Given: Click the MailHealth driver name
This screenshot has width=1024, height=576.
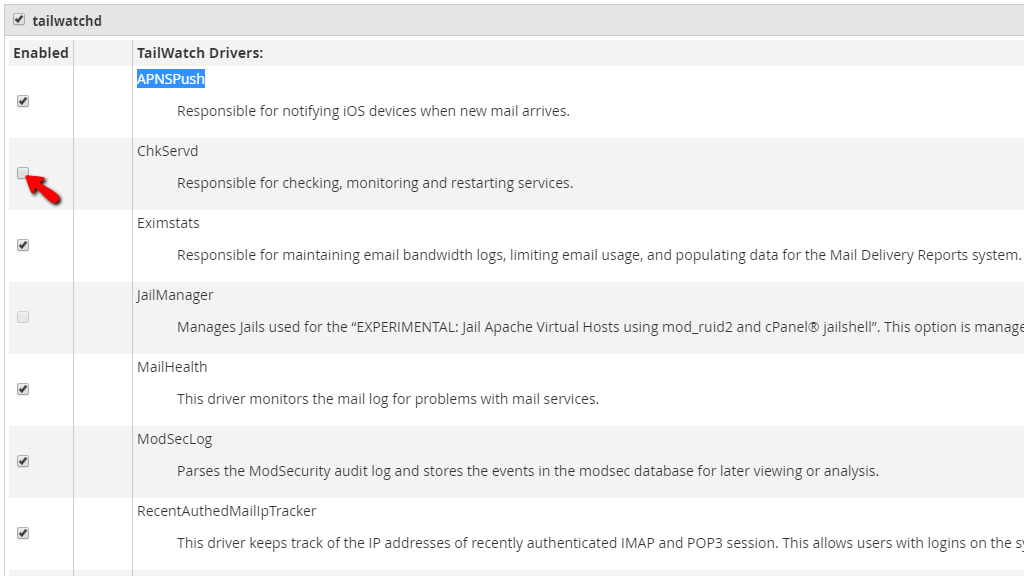Looking at the screenshot, I should pyautogui.click(x=172, y=367).
